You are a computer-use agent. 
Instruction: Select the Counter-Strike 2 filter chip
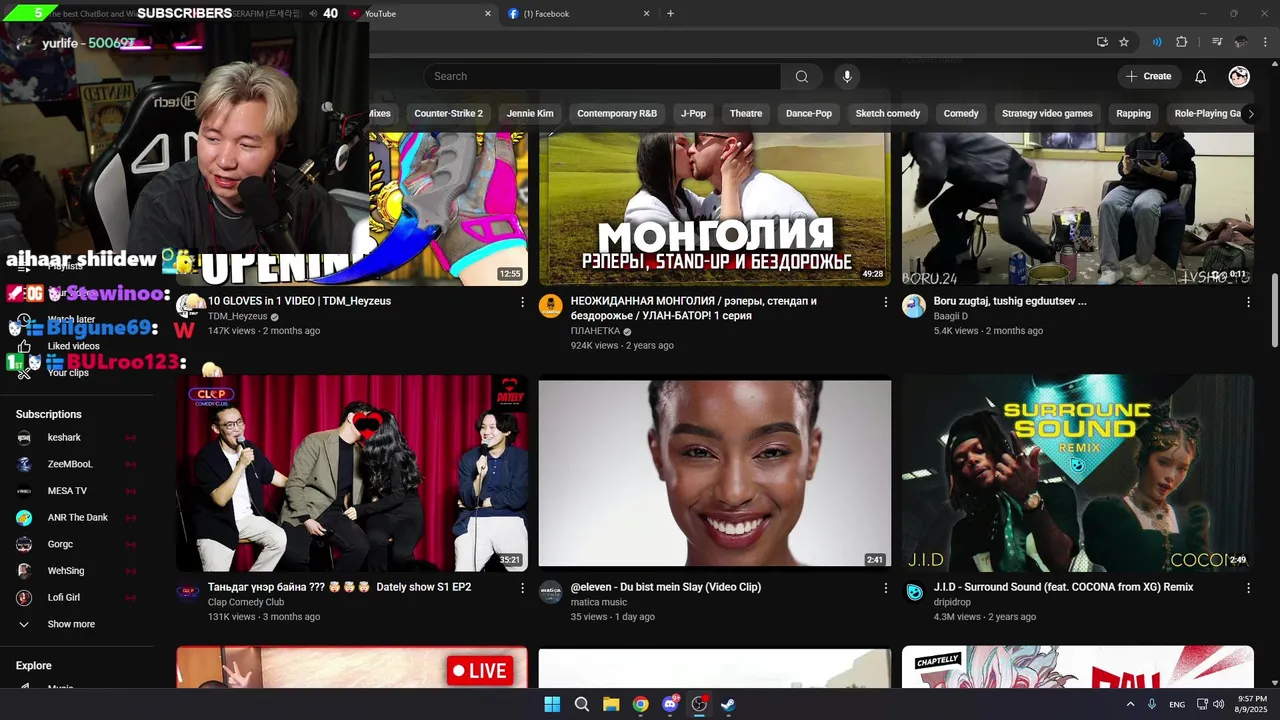pos(448,113)
